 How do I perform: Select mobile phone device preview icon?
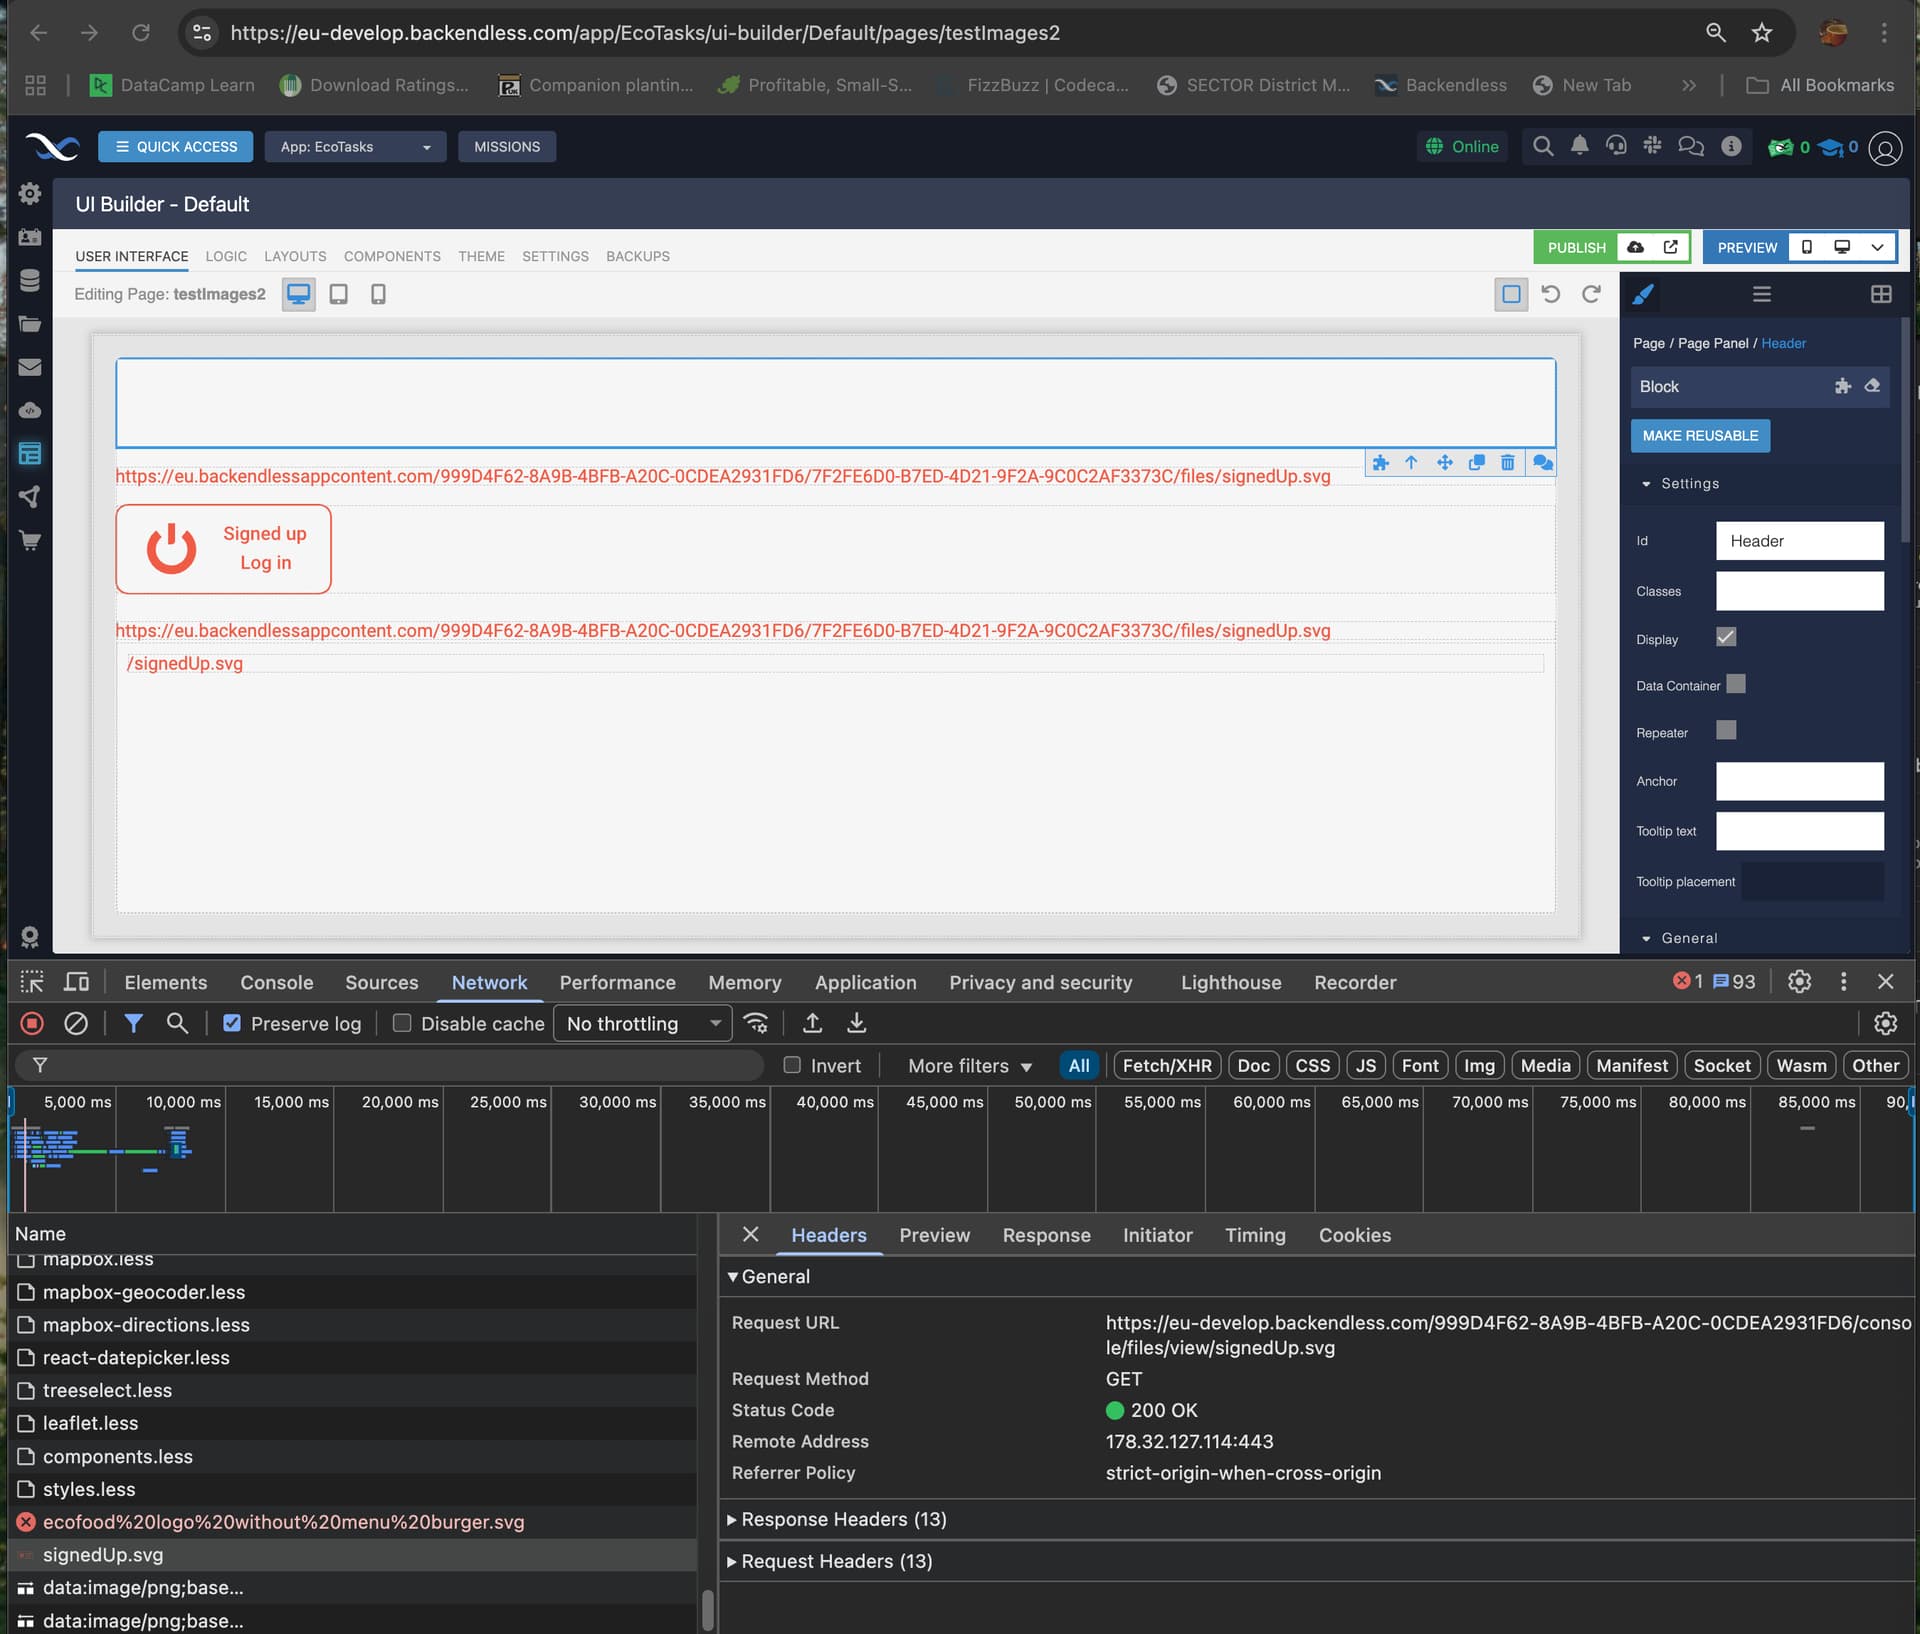pos(378,294)
